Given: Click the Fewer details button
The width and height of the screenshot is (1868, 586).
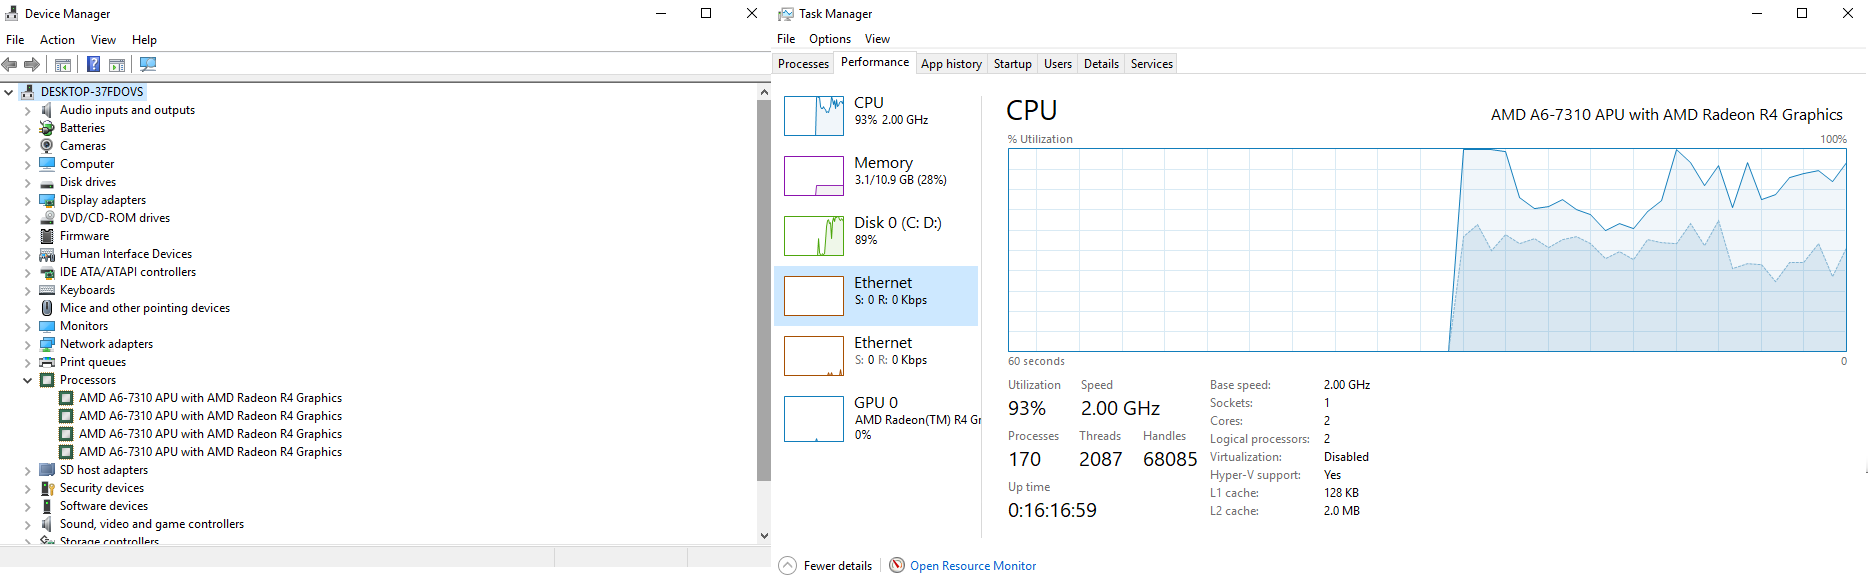Looking at the screenshot, I should pos(825,566).
